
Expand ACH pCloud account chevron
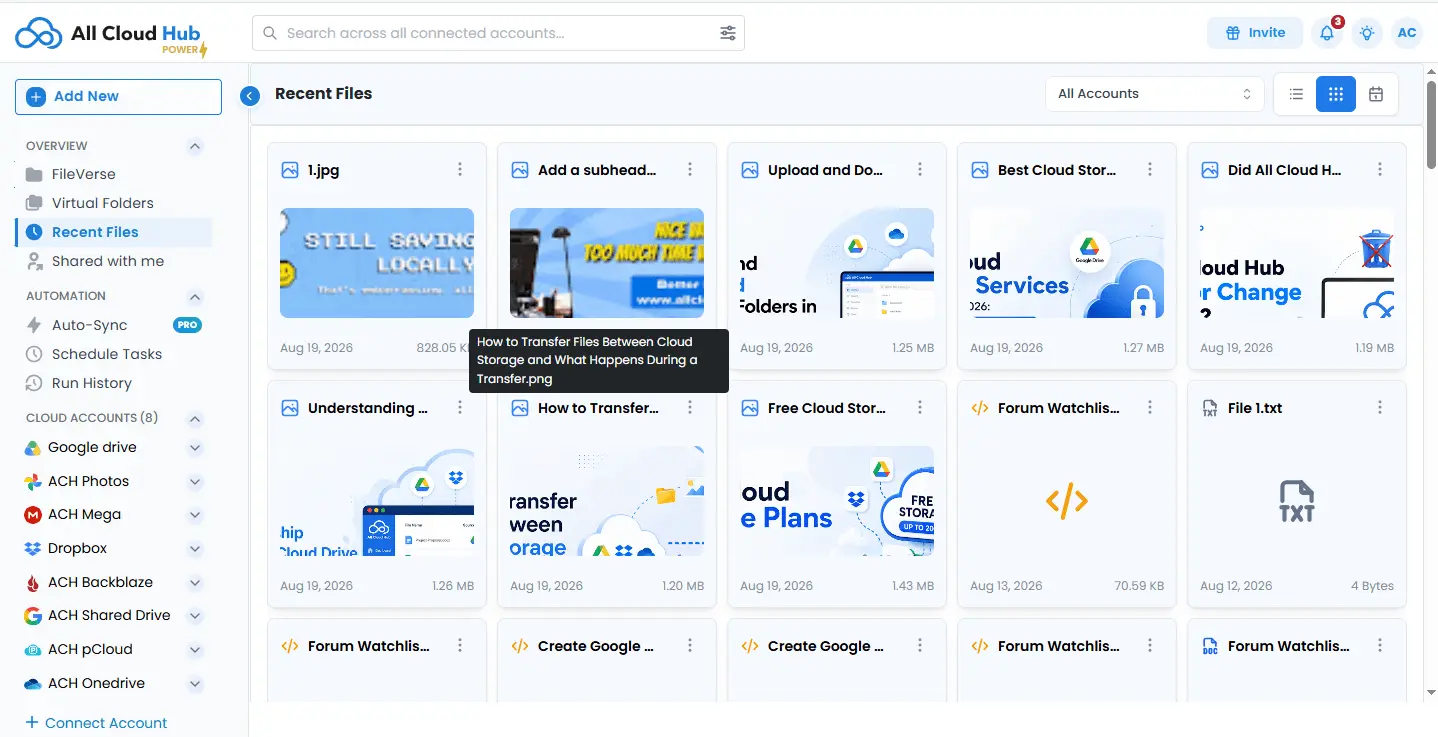195,650
